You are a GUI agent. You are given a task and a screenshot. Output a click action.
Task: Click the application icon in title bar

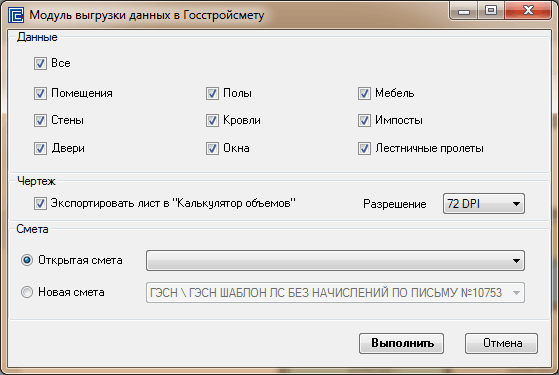(x=16, y=15)
